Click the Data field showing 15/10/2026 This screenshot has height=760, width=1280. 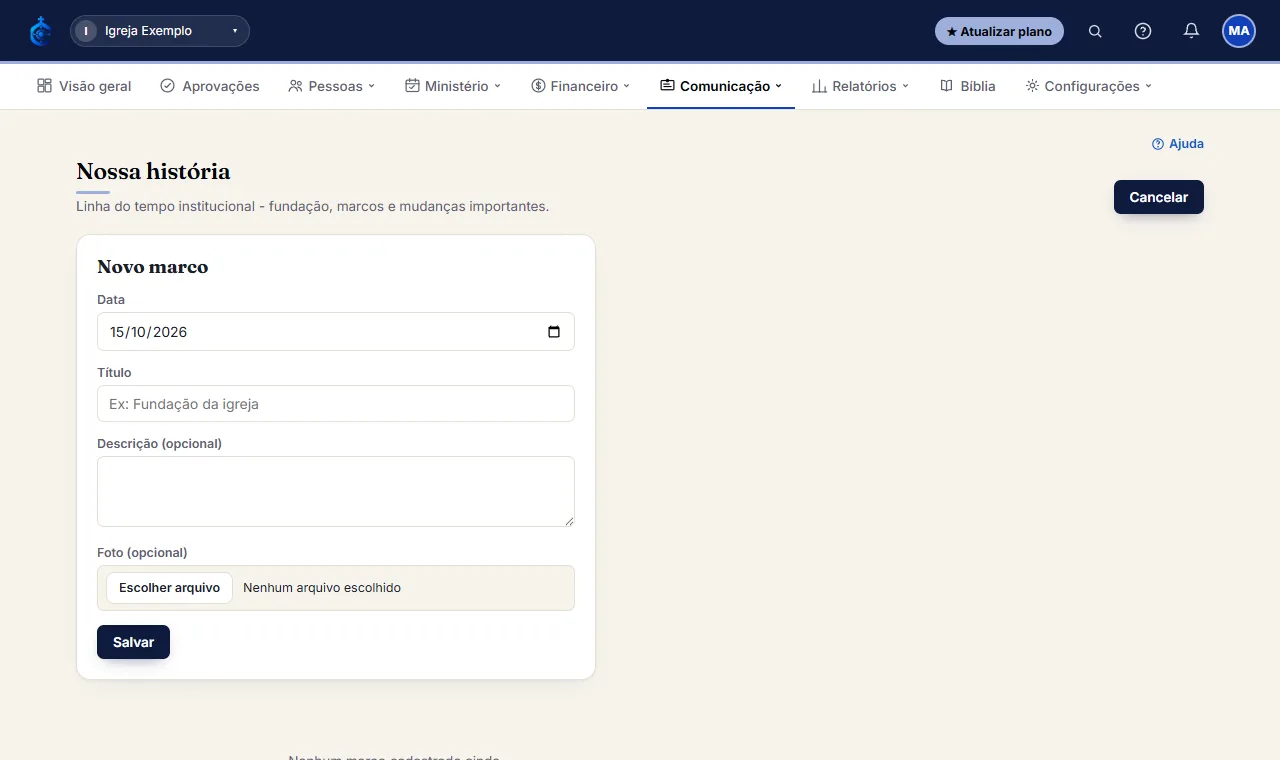336,332
